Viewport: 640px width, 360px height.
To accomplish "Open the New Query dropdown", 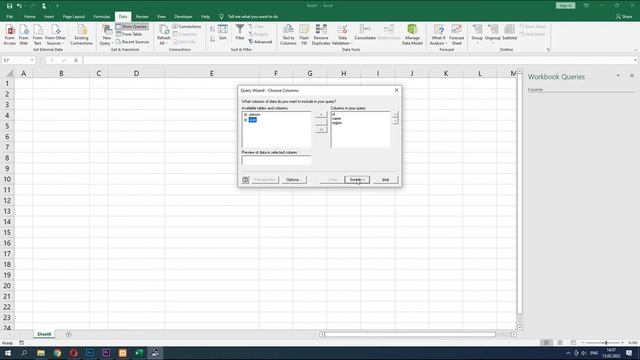I will pos(107,34).
